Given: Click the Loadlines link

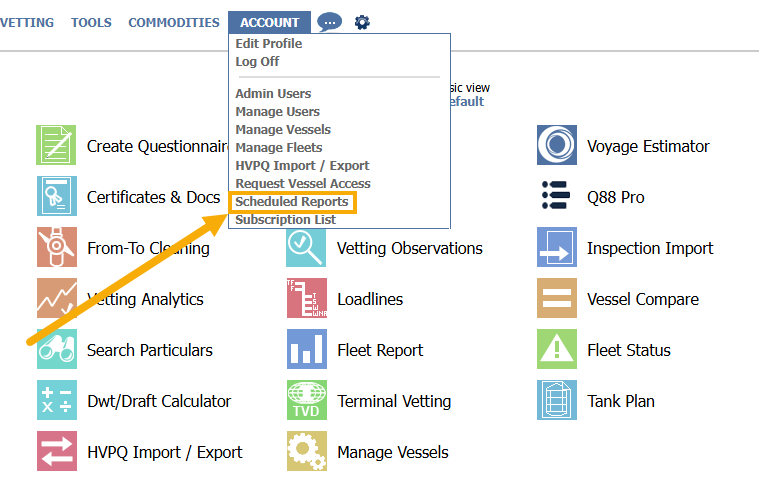Looking at the screenshot, I should point(370,299).
